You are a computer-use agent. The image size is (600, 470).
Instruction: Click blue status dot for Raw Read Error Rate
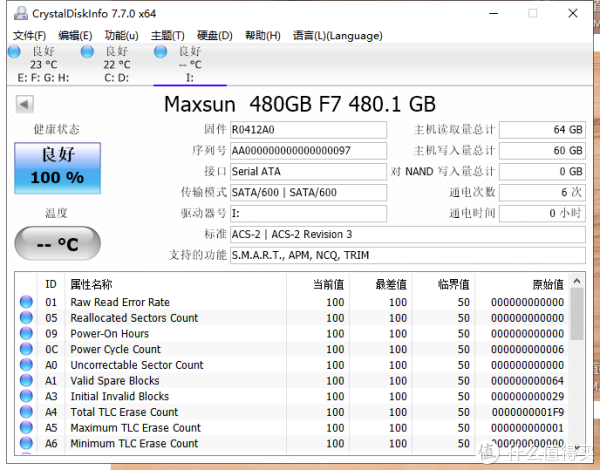click(x=26, y=302)
